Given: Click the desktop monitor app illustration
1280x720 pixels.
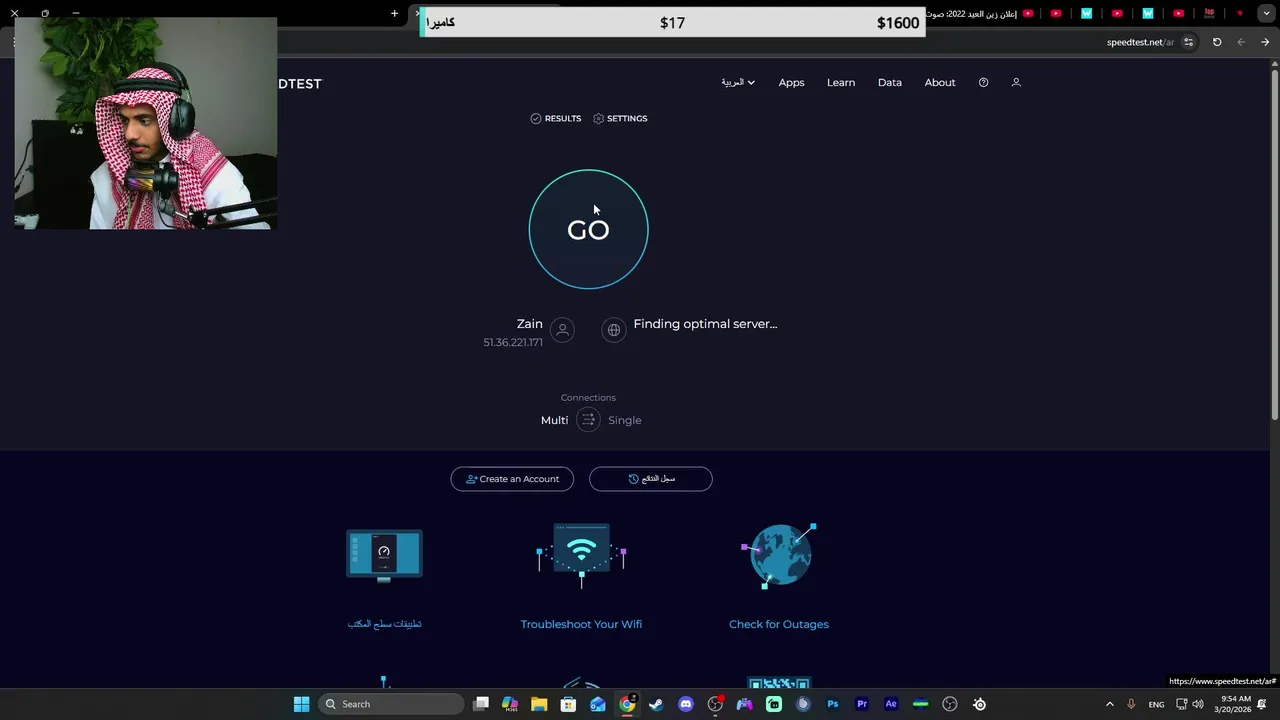Looking at the screenshot, I should (384, 555).
